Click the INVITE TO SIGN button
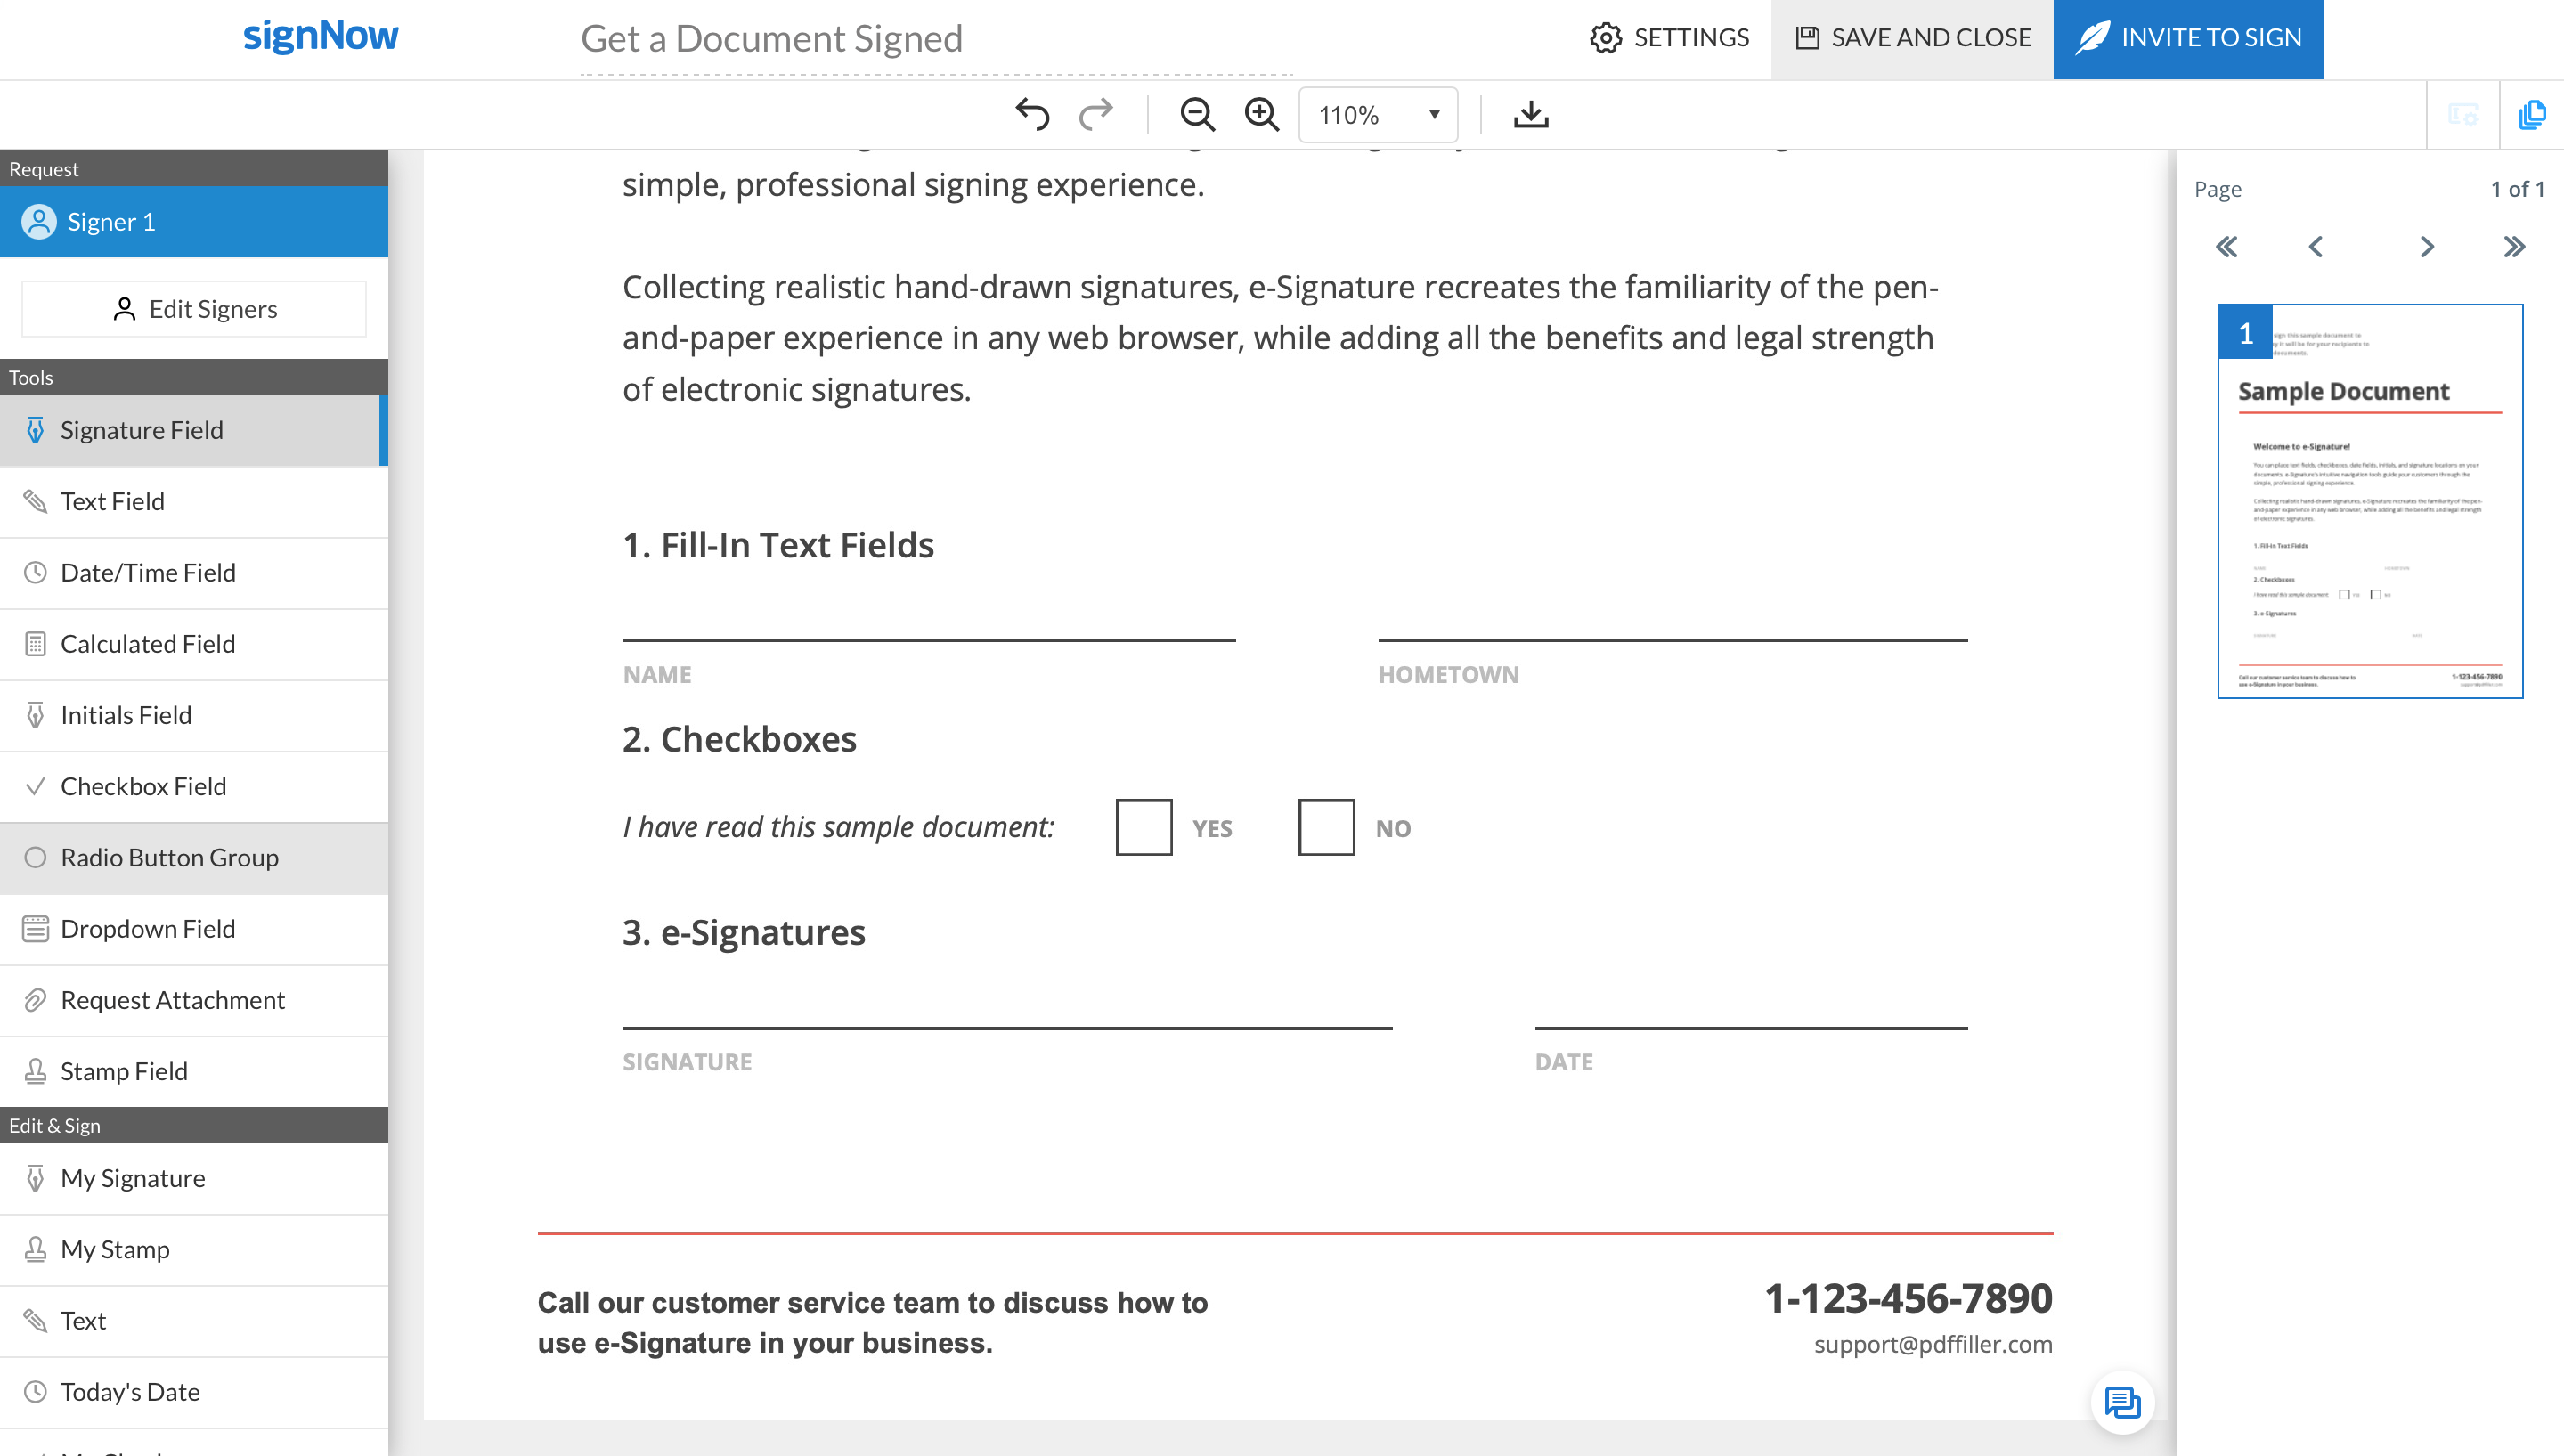This screenshot has height=1456, width=2564. 2188,38
